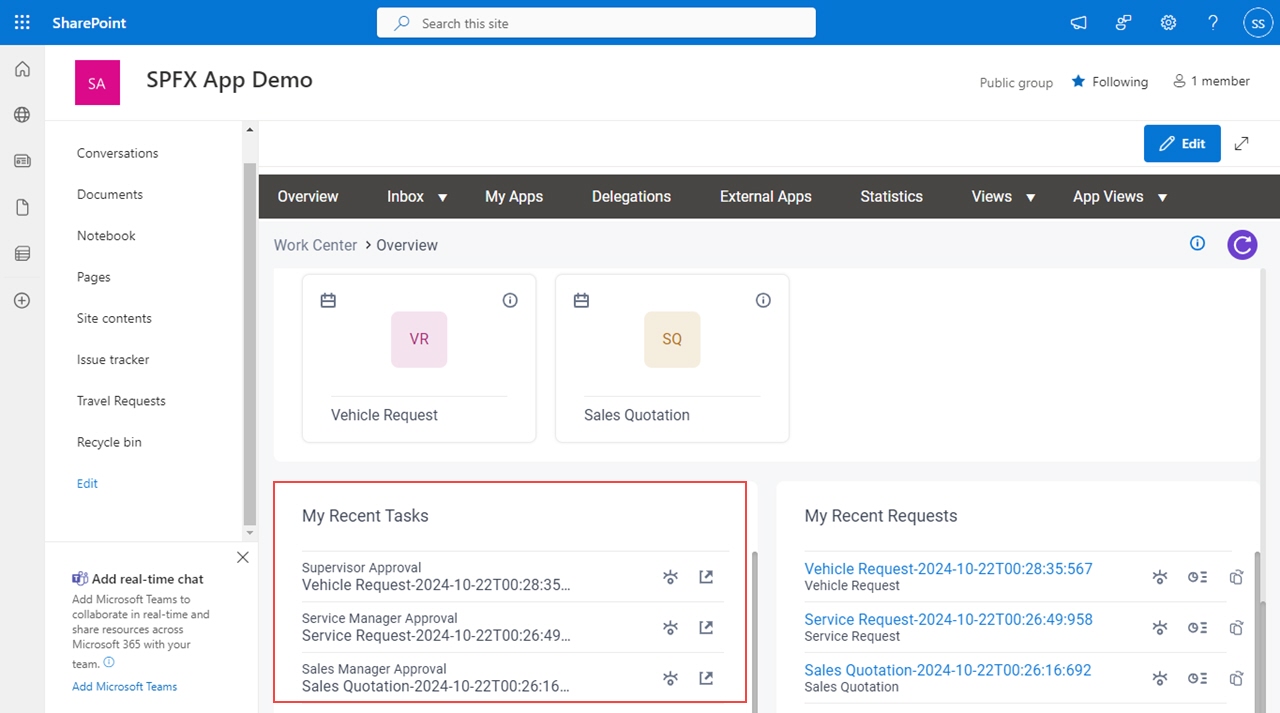Open the My files page icon

(x=22, y=207)
